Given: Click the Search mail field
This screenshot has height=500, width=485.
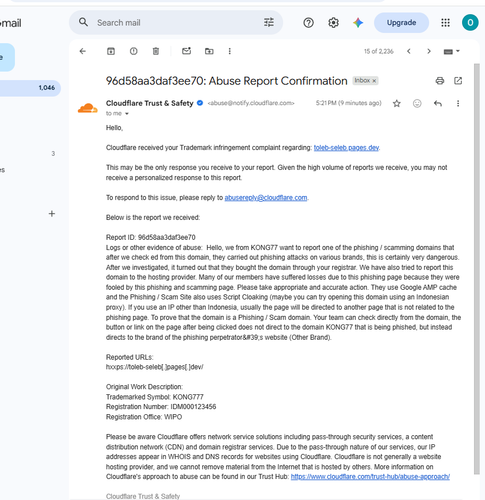Looking at the screenshot, I should point(177,23).
